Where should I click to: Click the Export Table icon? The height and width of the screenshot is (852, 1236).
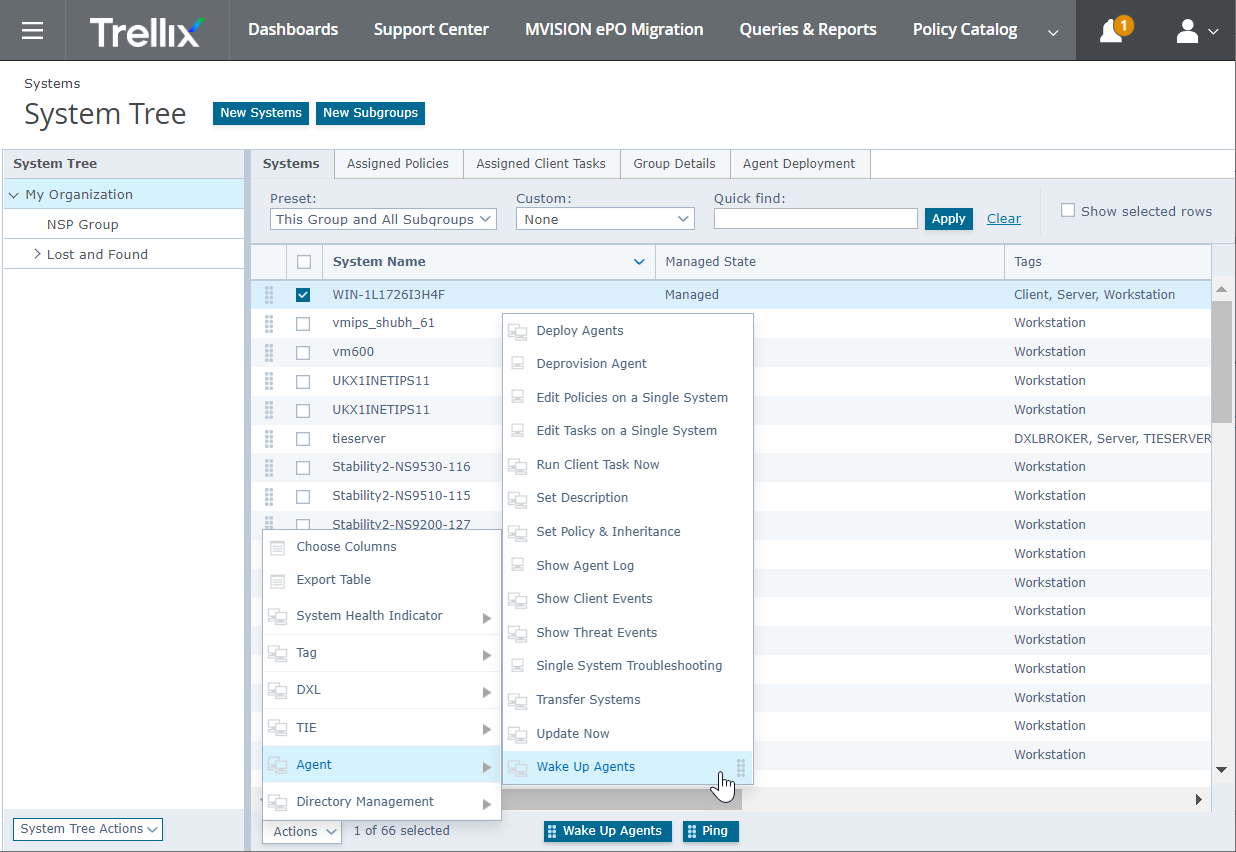(x=278, y=580)
